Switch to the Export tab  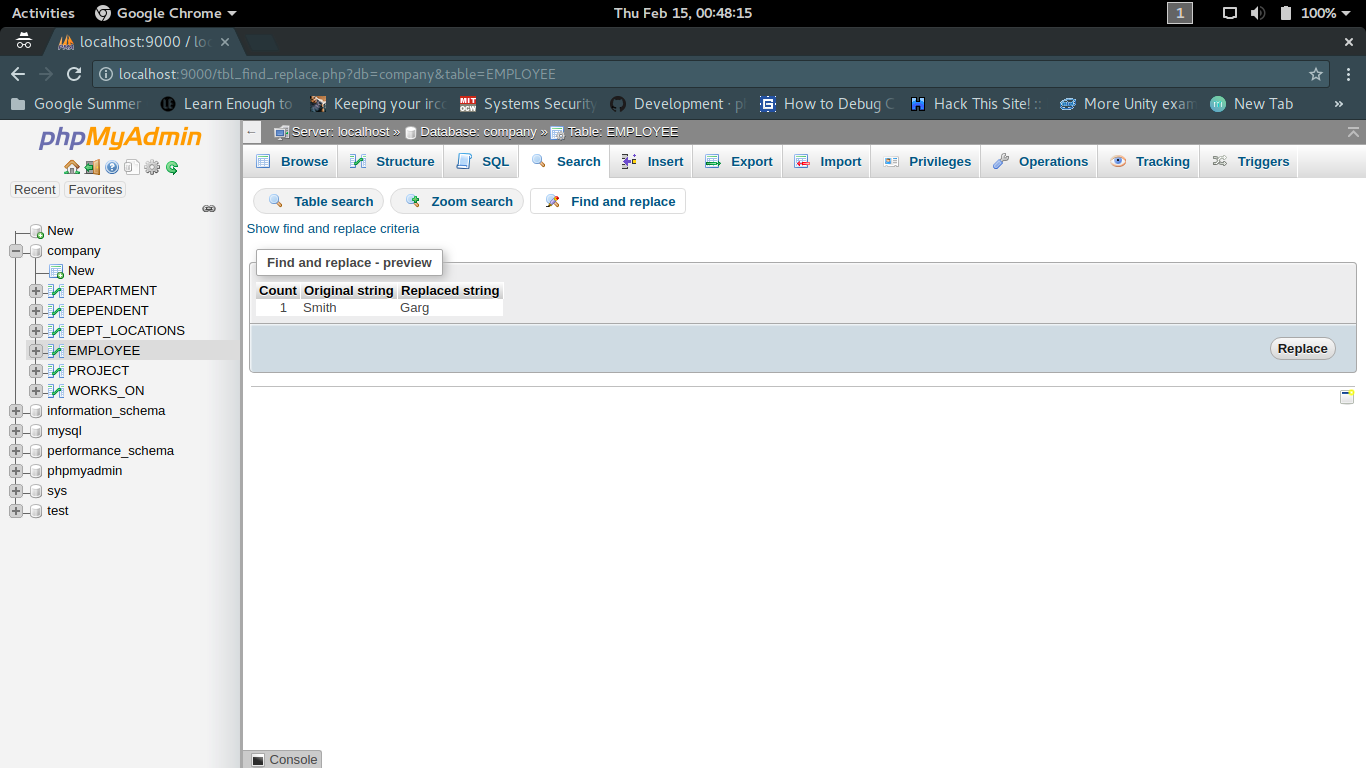coord(737,161)
